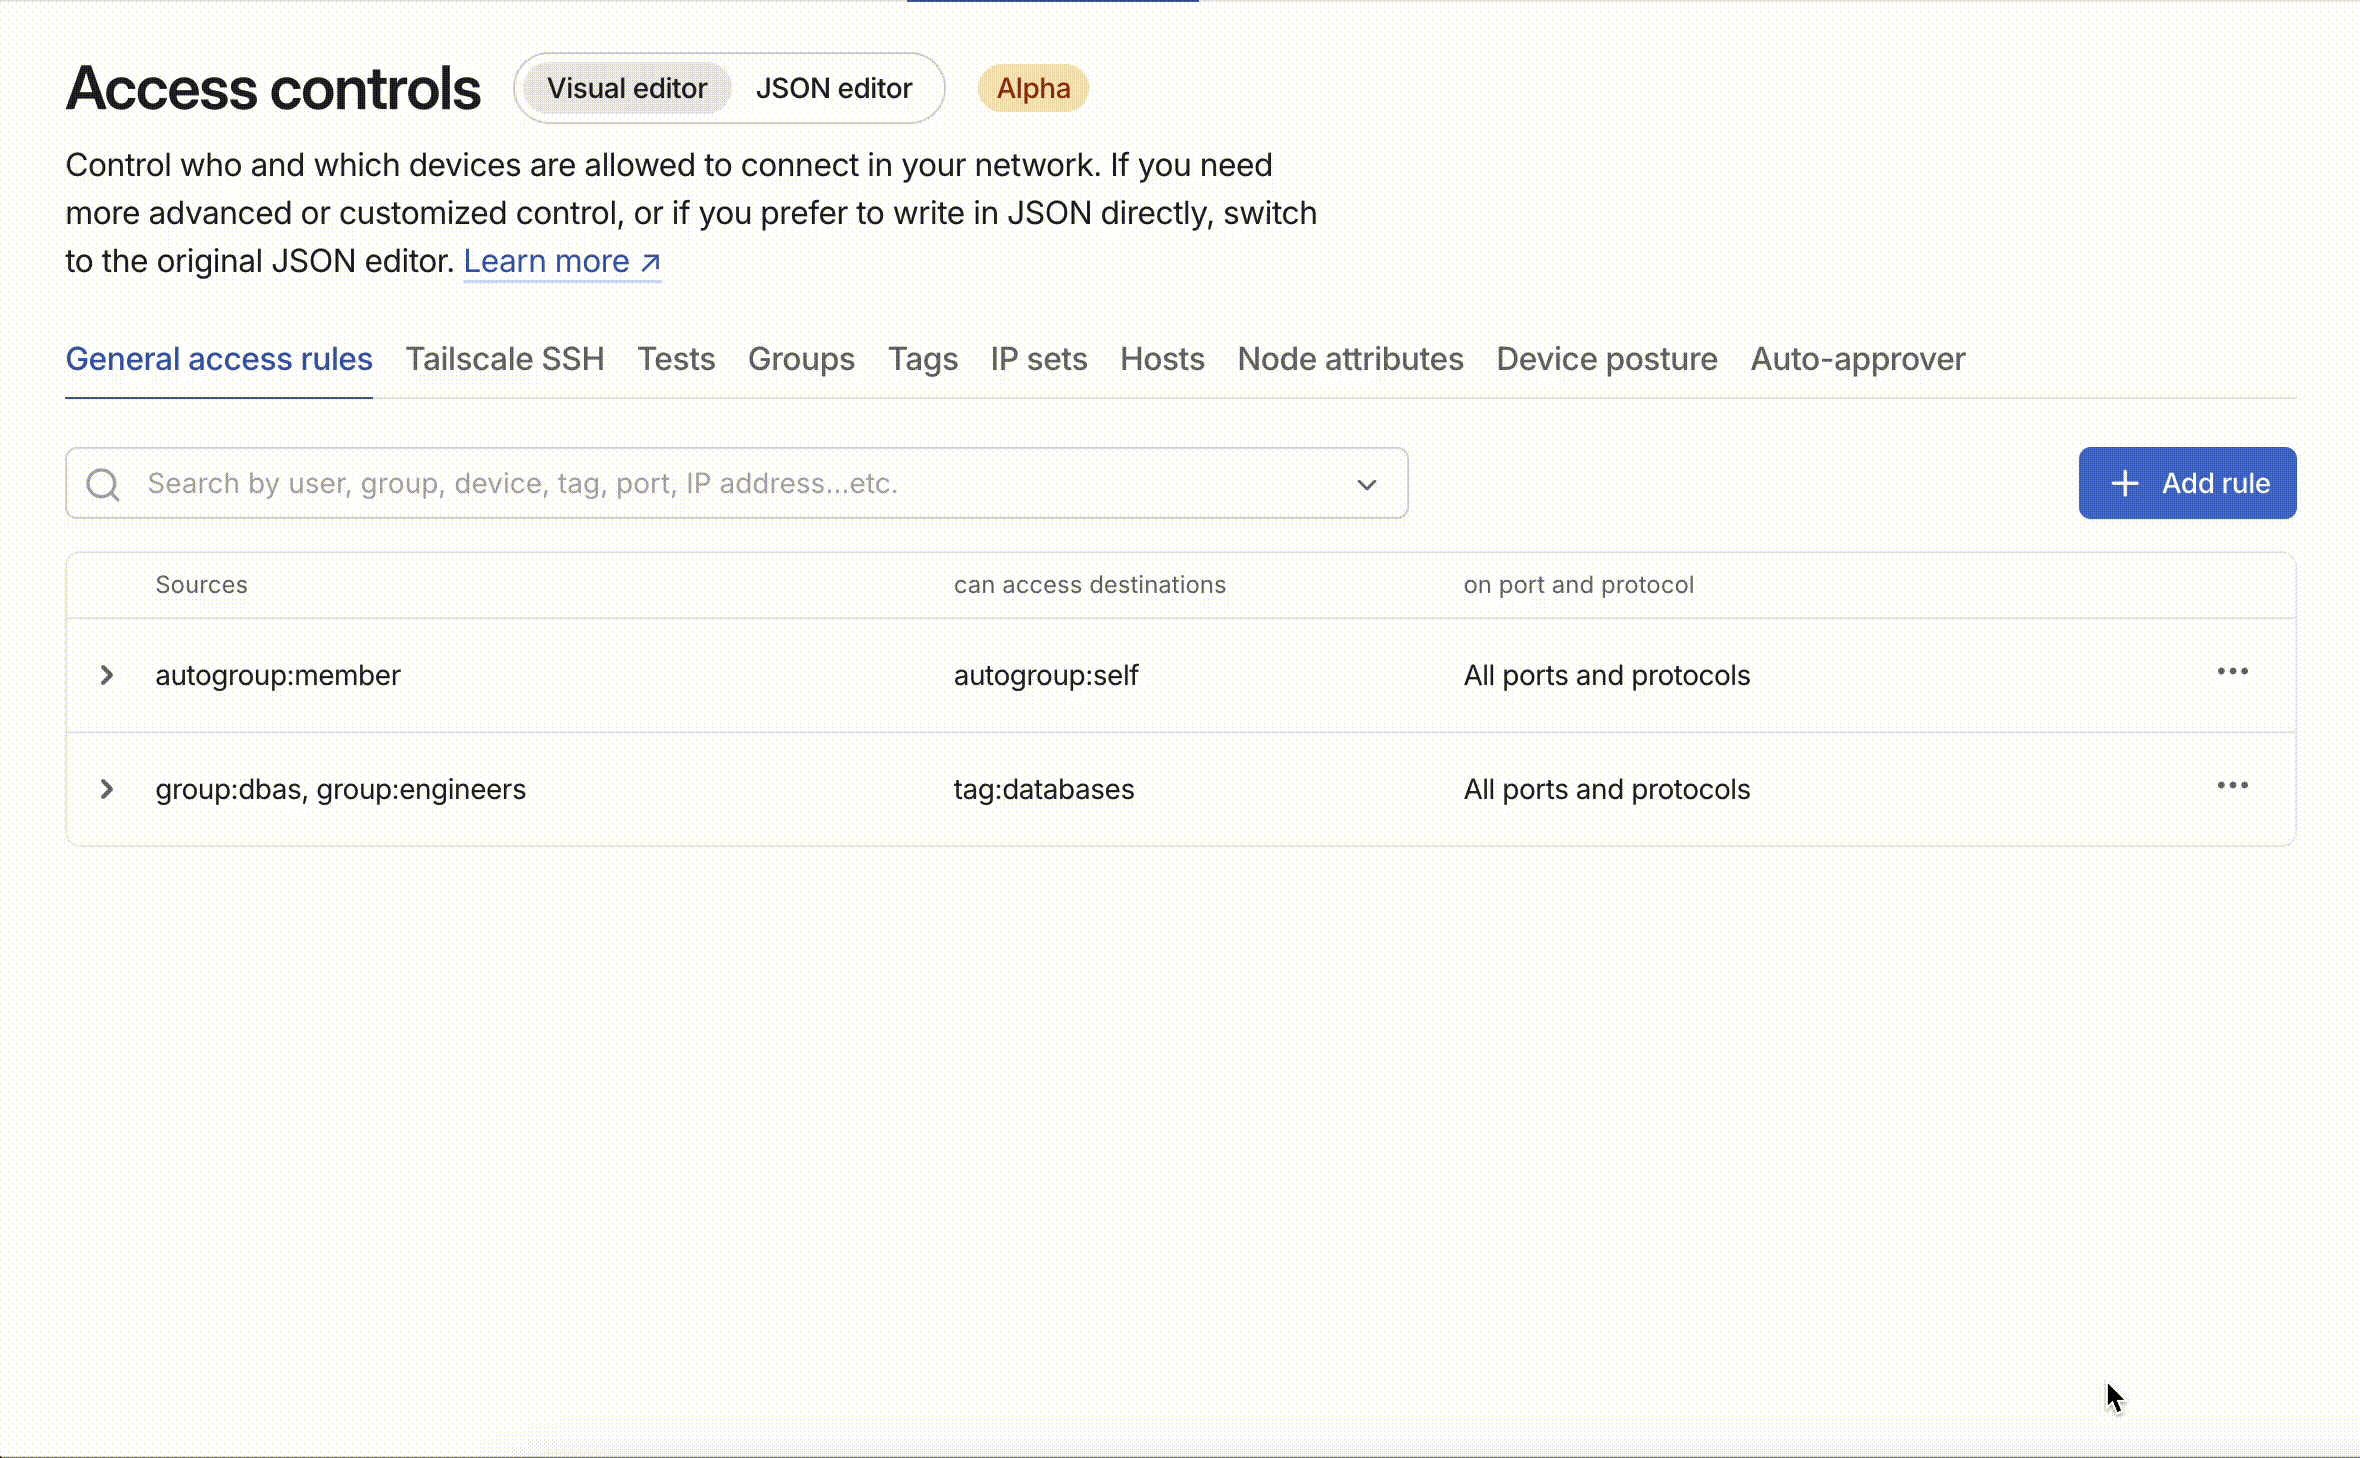Click the autogroup:member source text
This screenshot has width=2360, height=1458.
coord(278,675)
